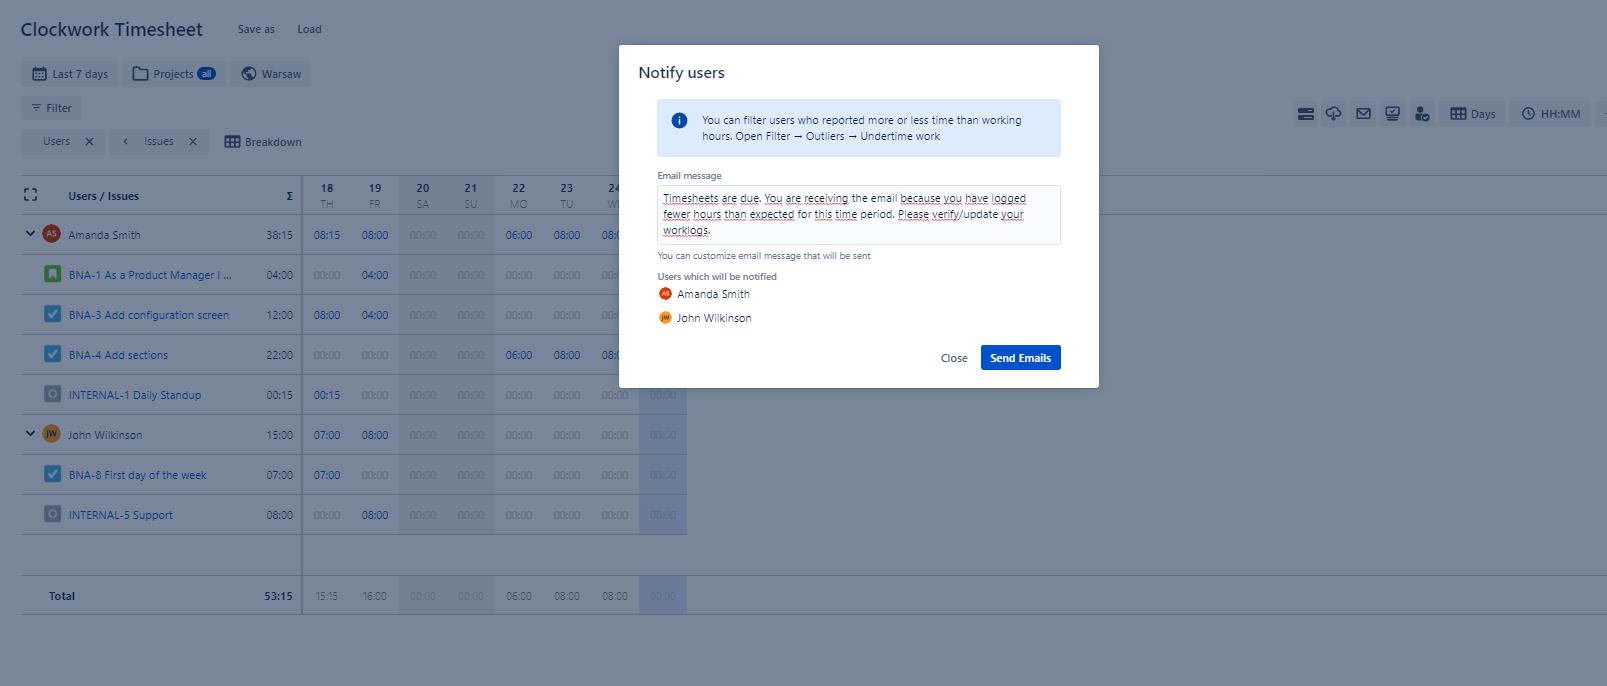The width and height of the screenshot is (1607, 686).
Task: Open the Save as menu item
Action: [x=256, y=29]
